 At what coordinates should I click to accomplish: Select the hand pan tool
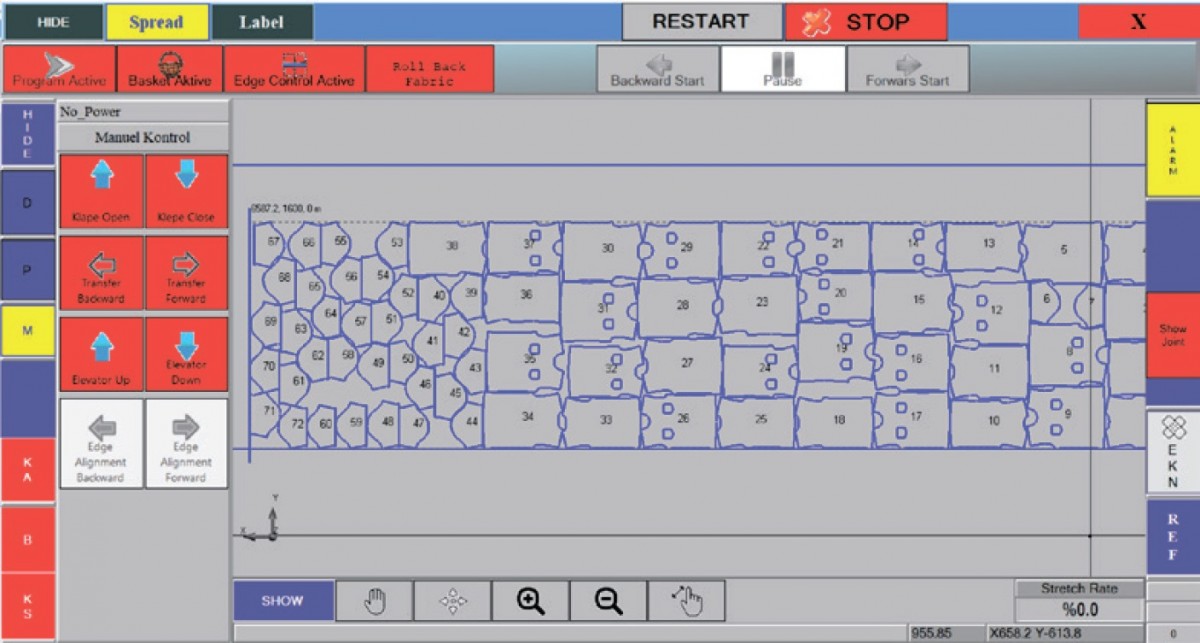click(x=375, y=601)
